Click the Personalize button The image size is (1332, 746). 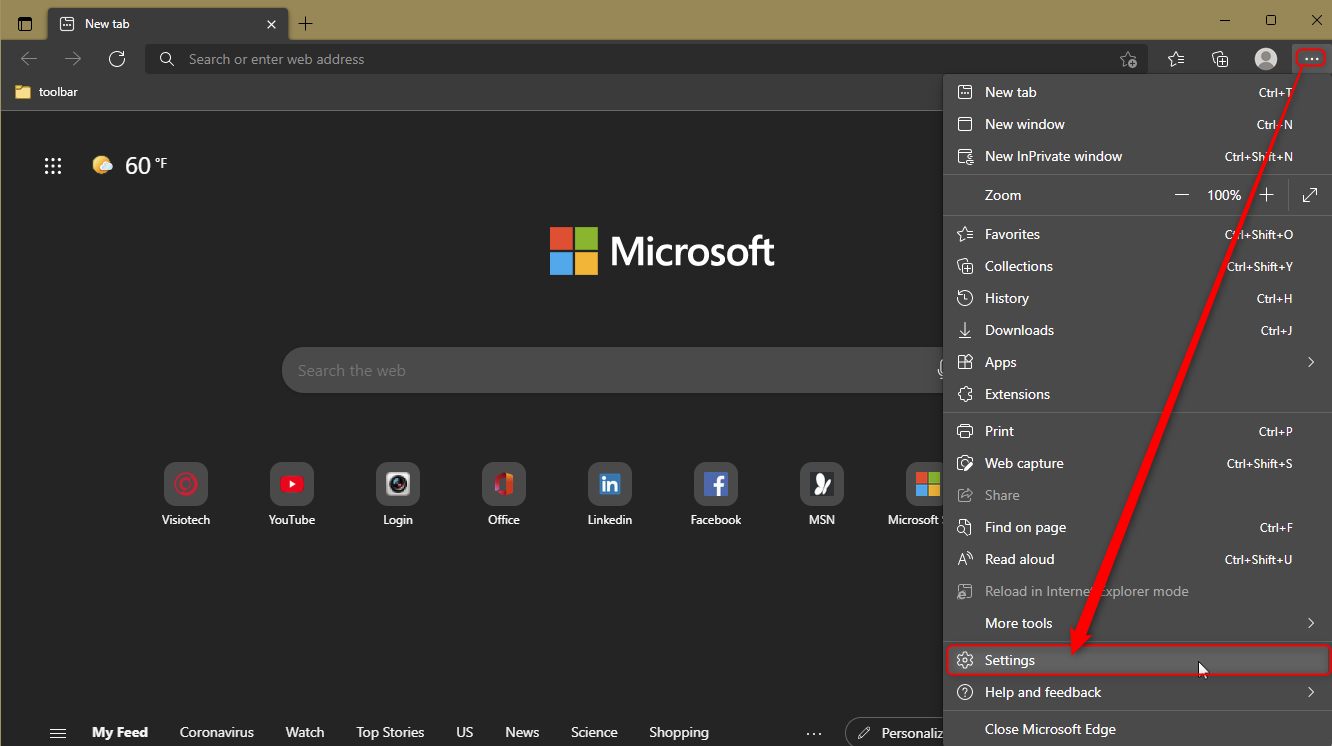point(895,733)
